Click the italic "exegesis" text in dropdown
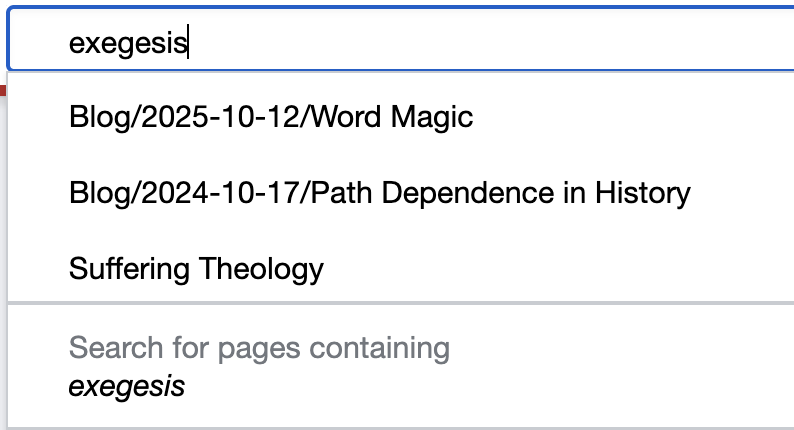794x430 pixels. (x=127, y=386)
